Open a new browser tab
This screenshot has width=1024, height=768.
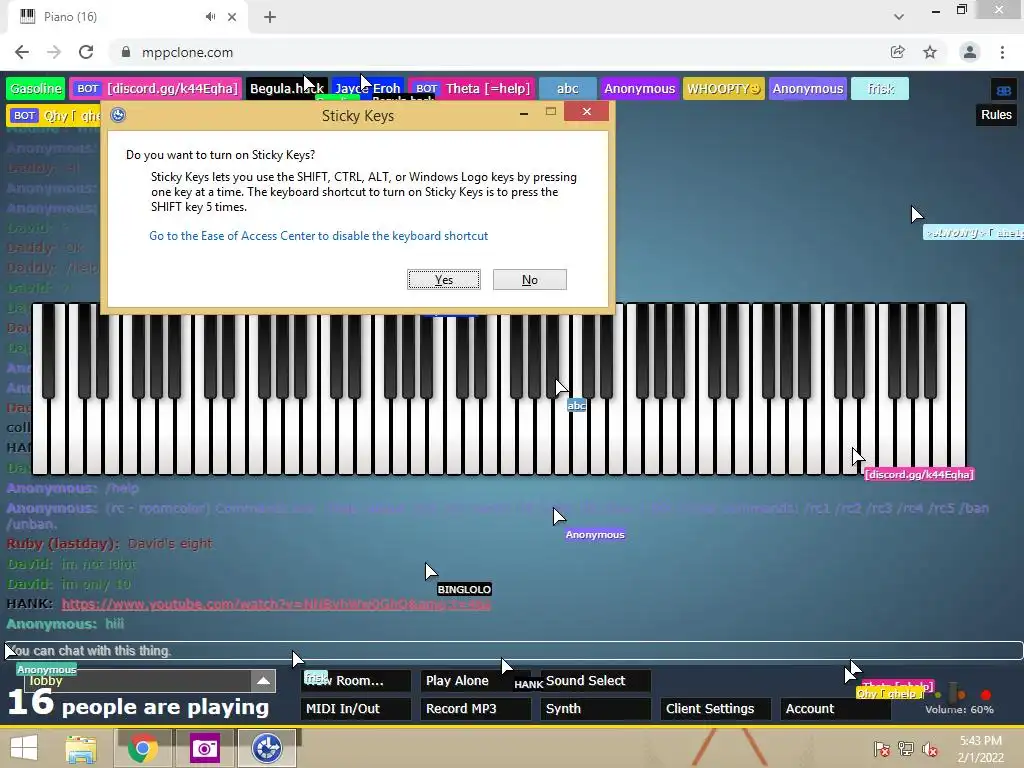(270, 17)
